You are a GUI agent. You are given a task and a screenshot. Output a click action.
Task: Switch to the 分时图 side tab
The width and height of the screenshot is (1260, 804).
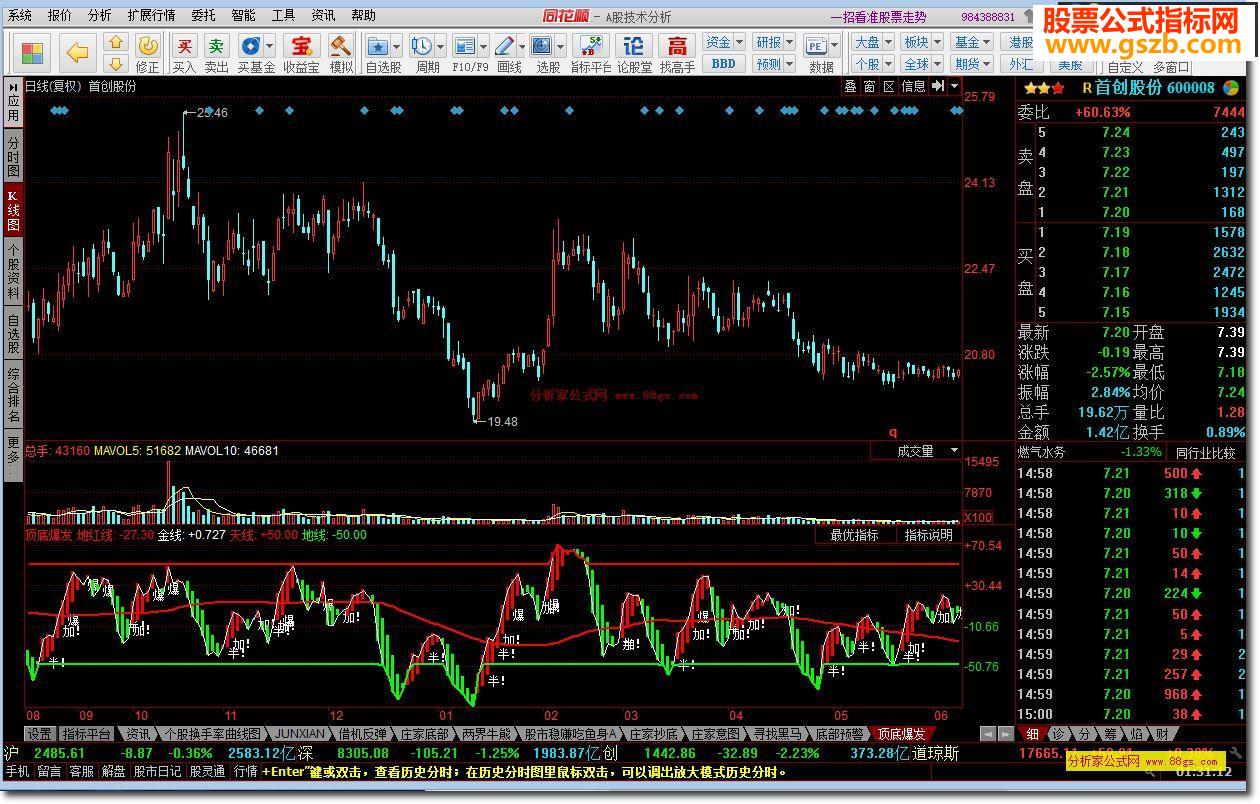pyautogui.click(x=13, y=157)
